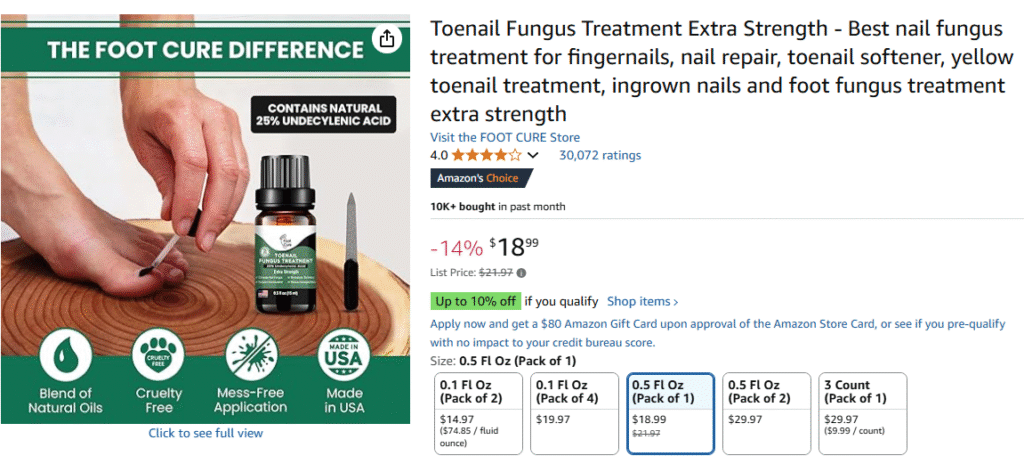Click the Blend of Natural Oils droplet icon
This screenshot has height=456, width=1024.
(65, 355)
